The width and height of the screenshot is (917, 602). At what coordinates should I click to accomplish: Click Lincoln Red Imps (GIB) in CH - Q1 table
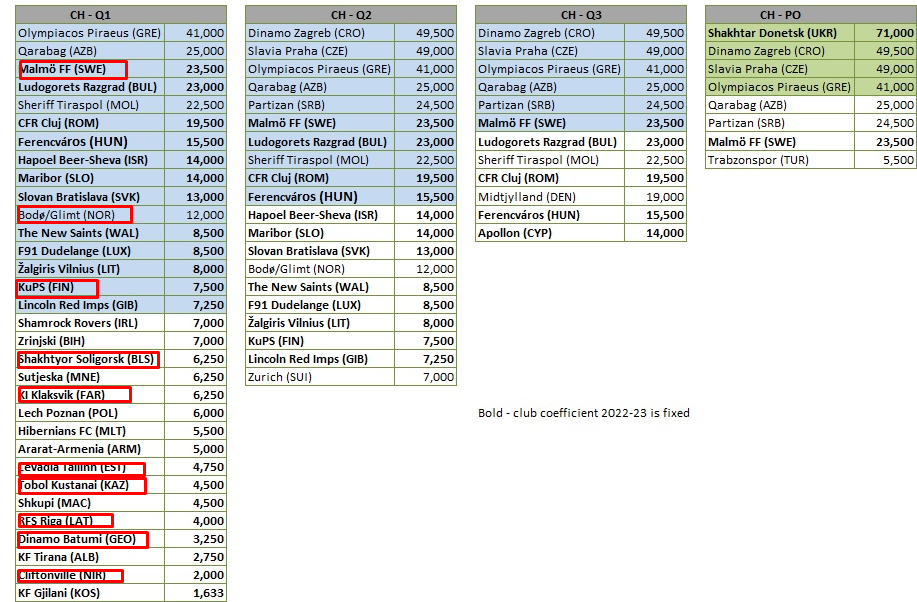click(90, 305)
